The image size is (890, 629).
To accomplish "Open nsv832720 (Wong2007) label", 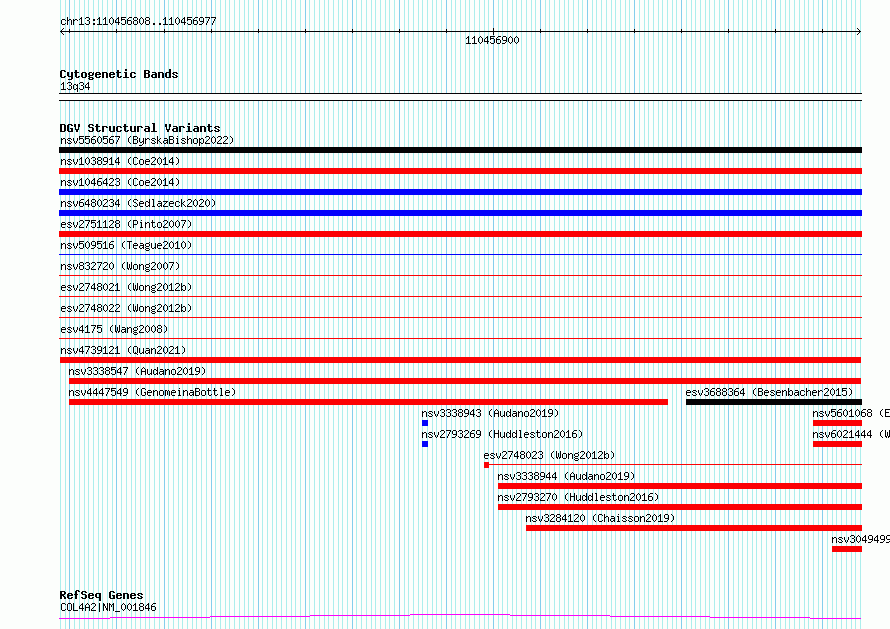I will click(120, 266).
